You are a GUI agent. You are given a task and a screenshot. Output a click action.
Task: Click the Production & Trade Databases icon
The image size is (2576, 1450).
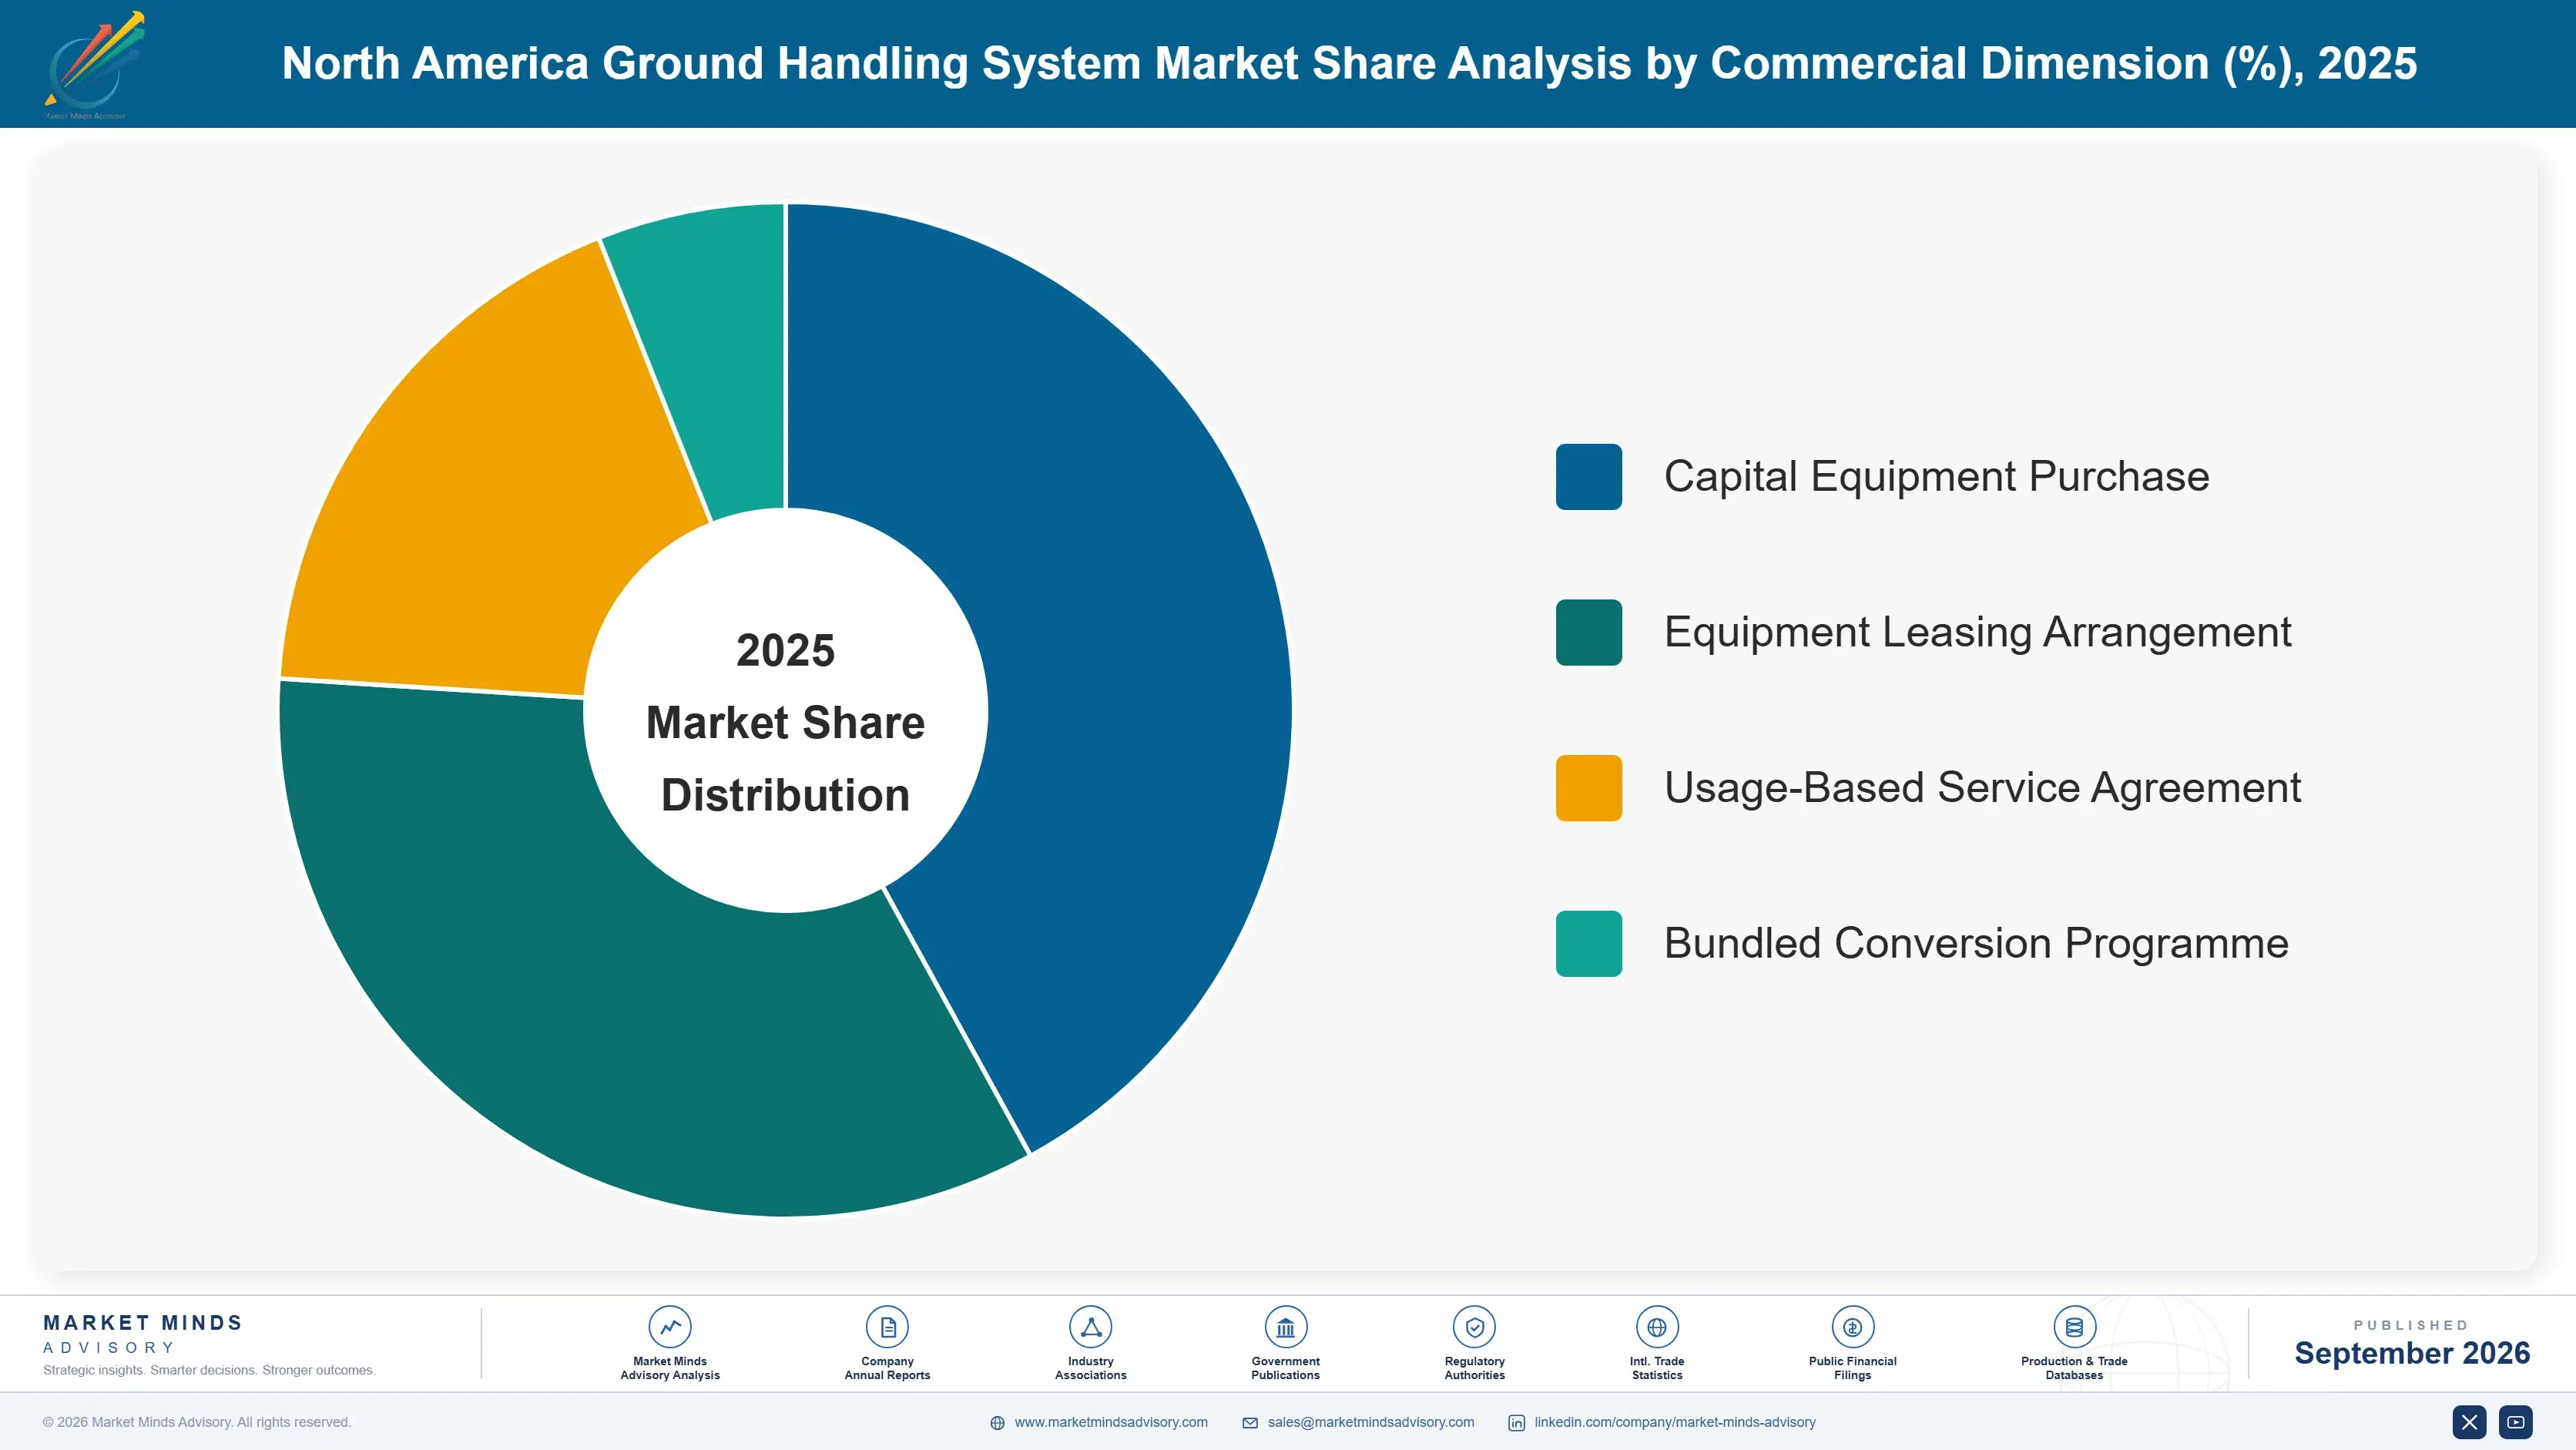point(2074,1327)
